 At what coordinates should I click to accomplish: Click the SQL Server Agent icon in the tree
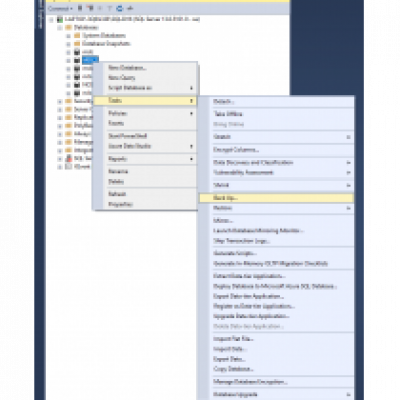point(69,158)
